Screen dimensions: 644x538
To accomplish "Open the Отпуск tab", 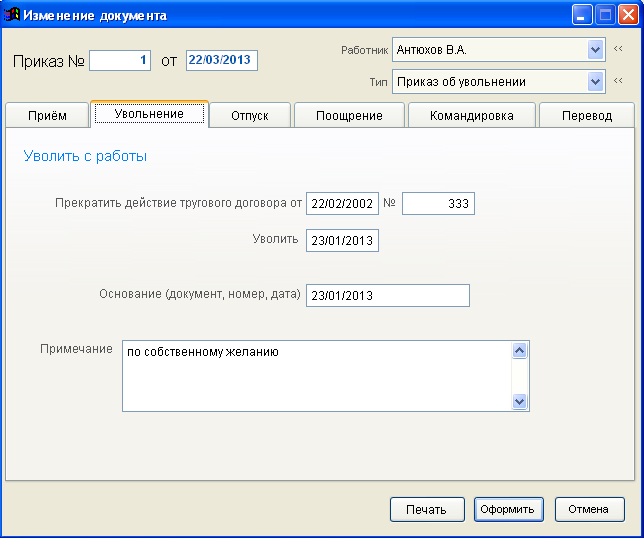I will pyautogui.click(x=250, y=115).
